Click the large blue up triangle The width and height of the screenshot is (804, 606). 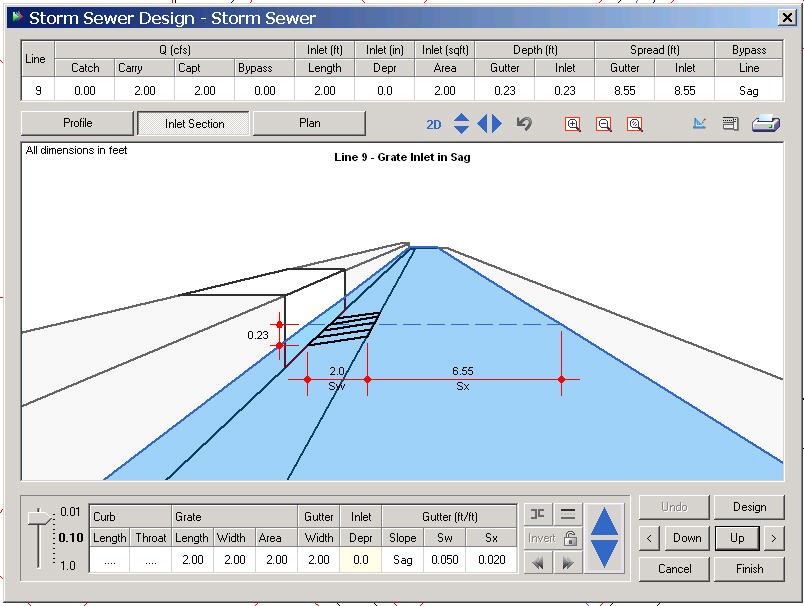coord(603,521)
